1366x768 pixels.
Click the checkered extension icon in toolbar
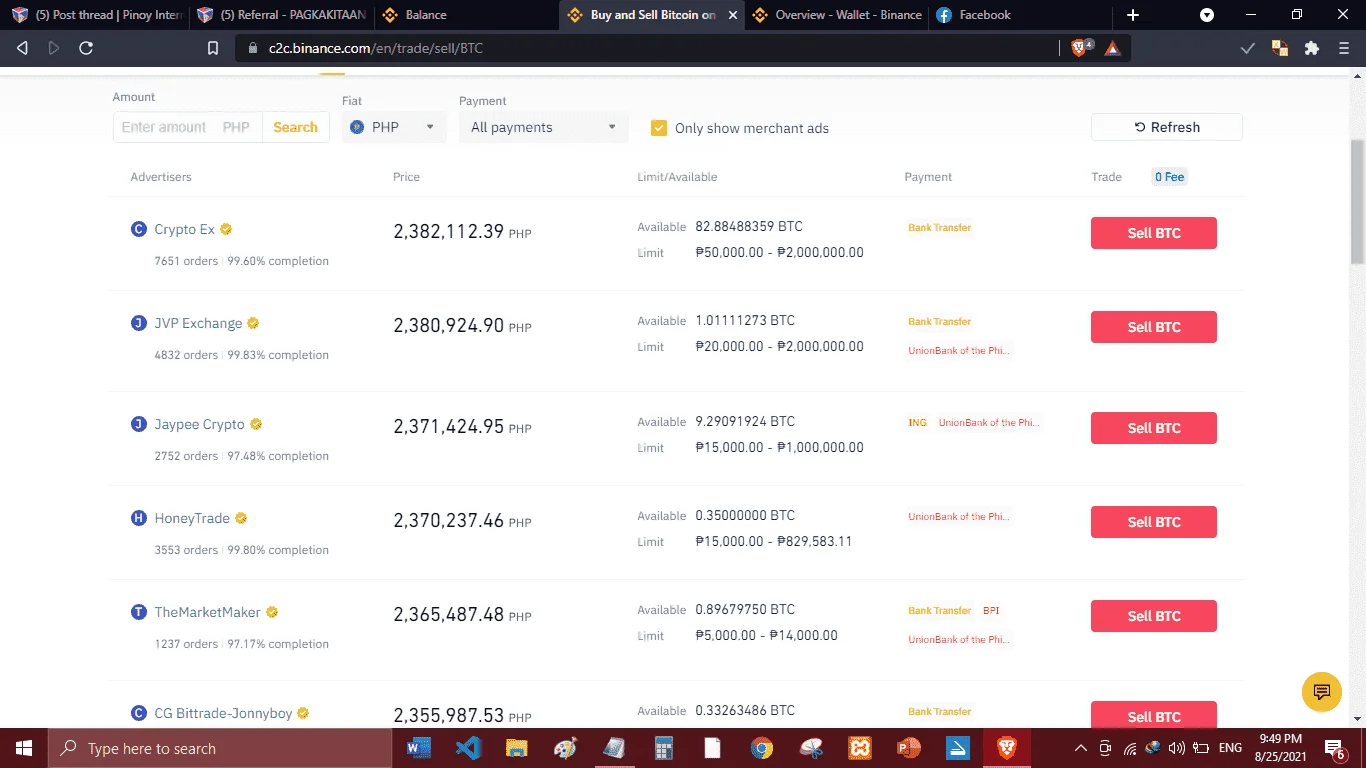(1279, 48)
